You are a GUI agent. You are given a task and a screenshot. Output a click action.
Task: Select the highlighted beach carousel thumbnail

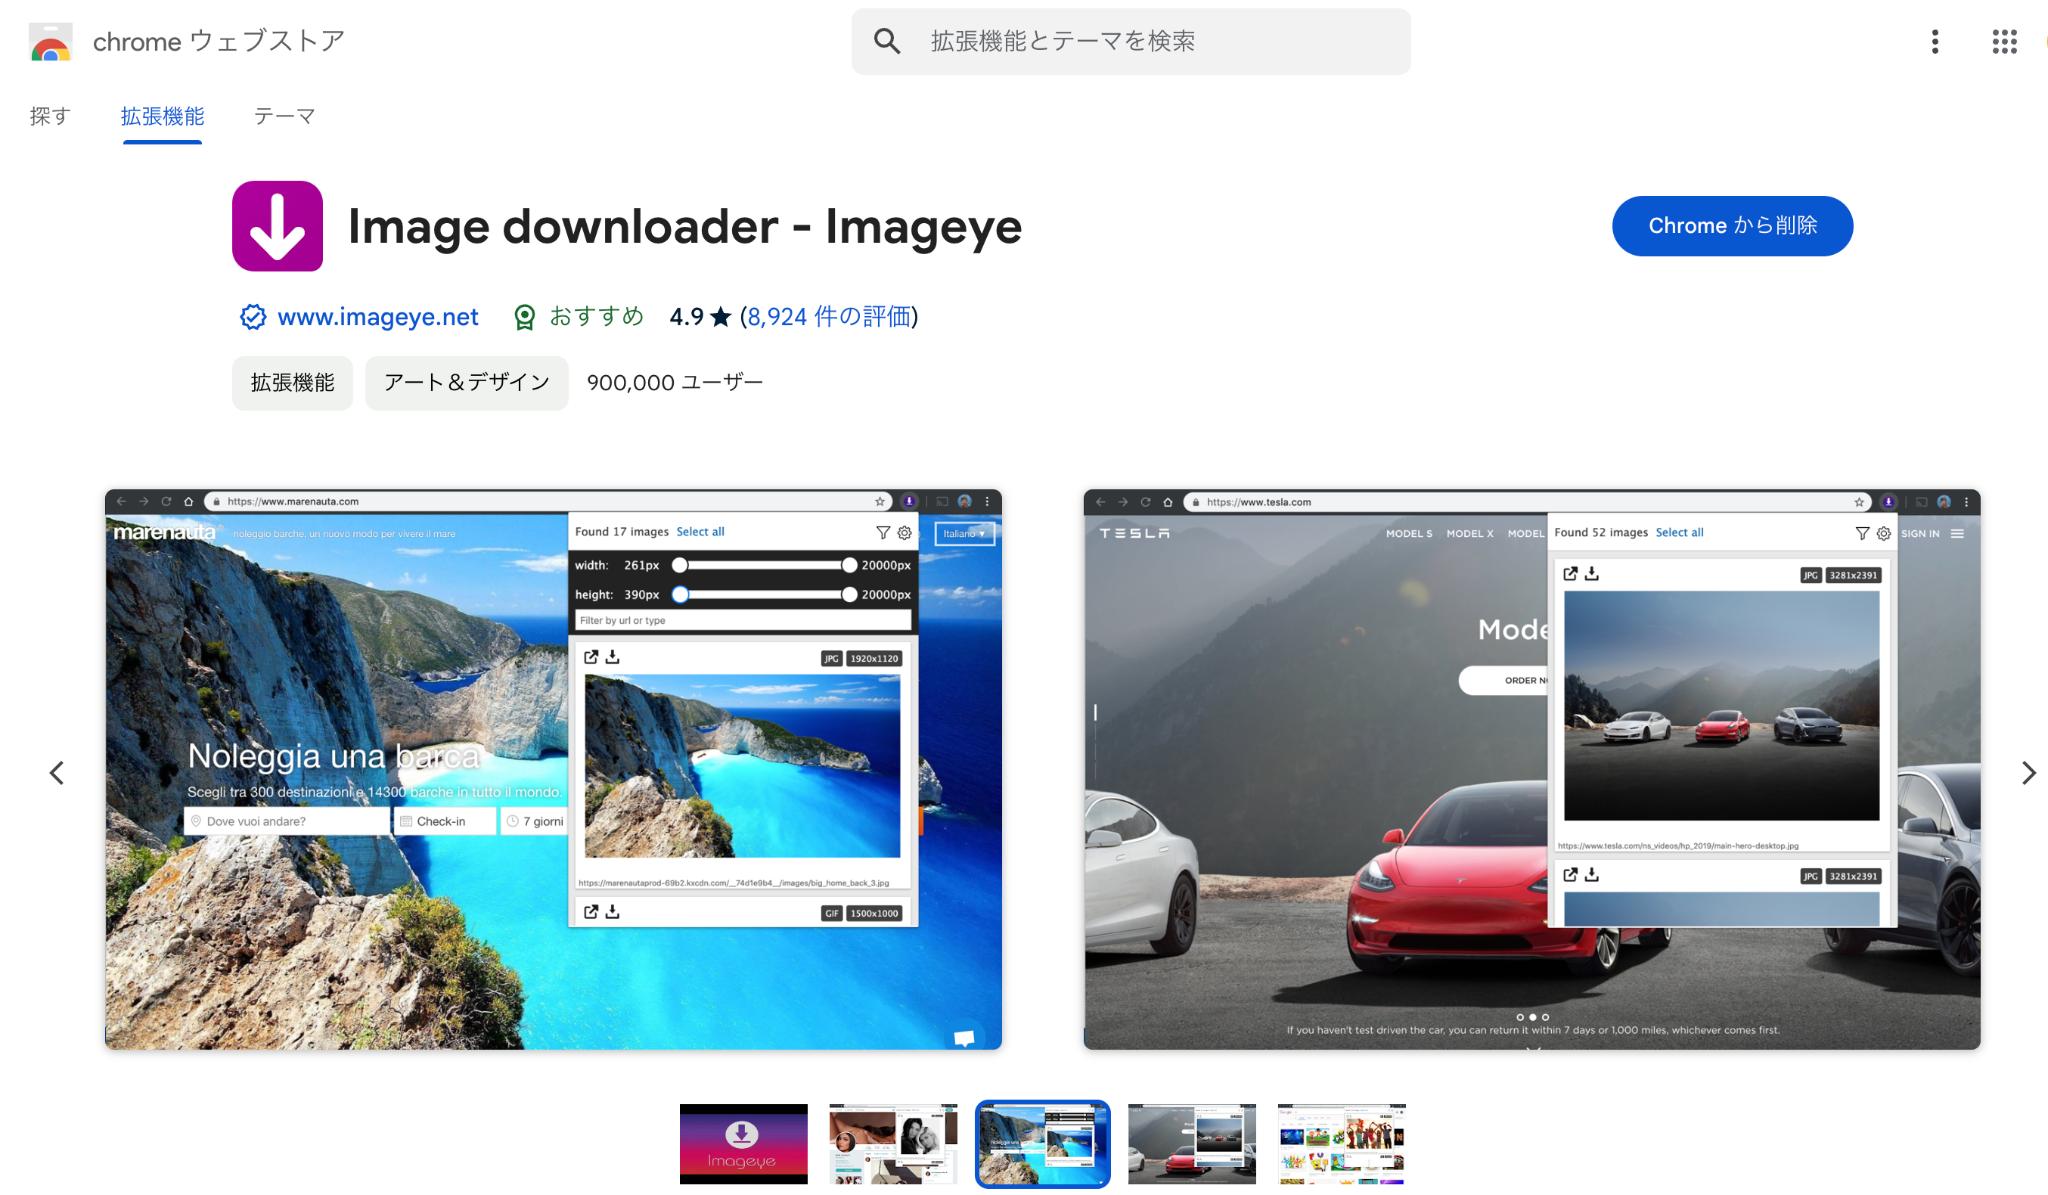point(1043,1144)
